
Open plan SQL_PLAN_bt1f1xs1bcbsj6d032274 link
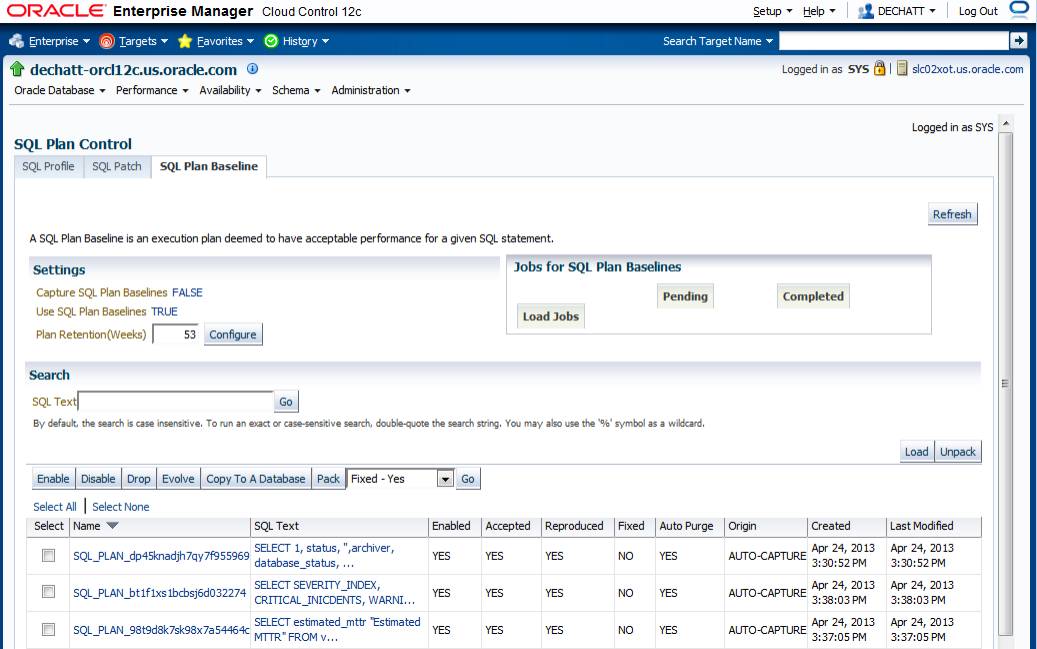point(159,593)
